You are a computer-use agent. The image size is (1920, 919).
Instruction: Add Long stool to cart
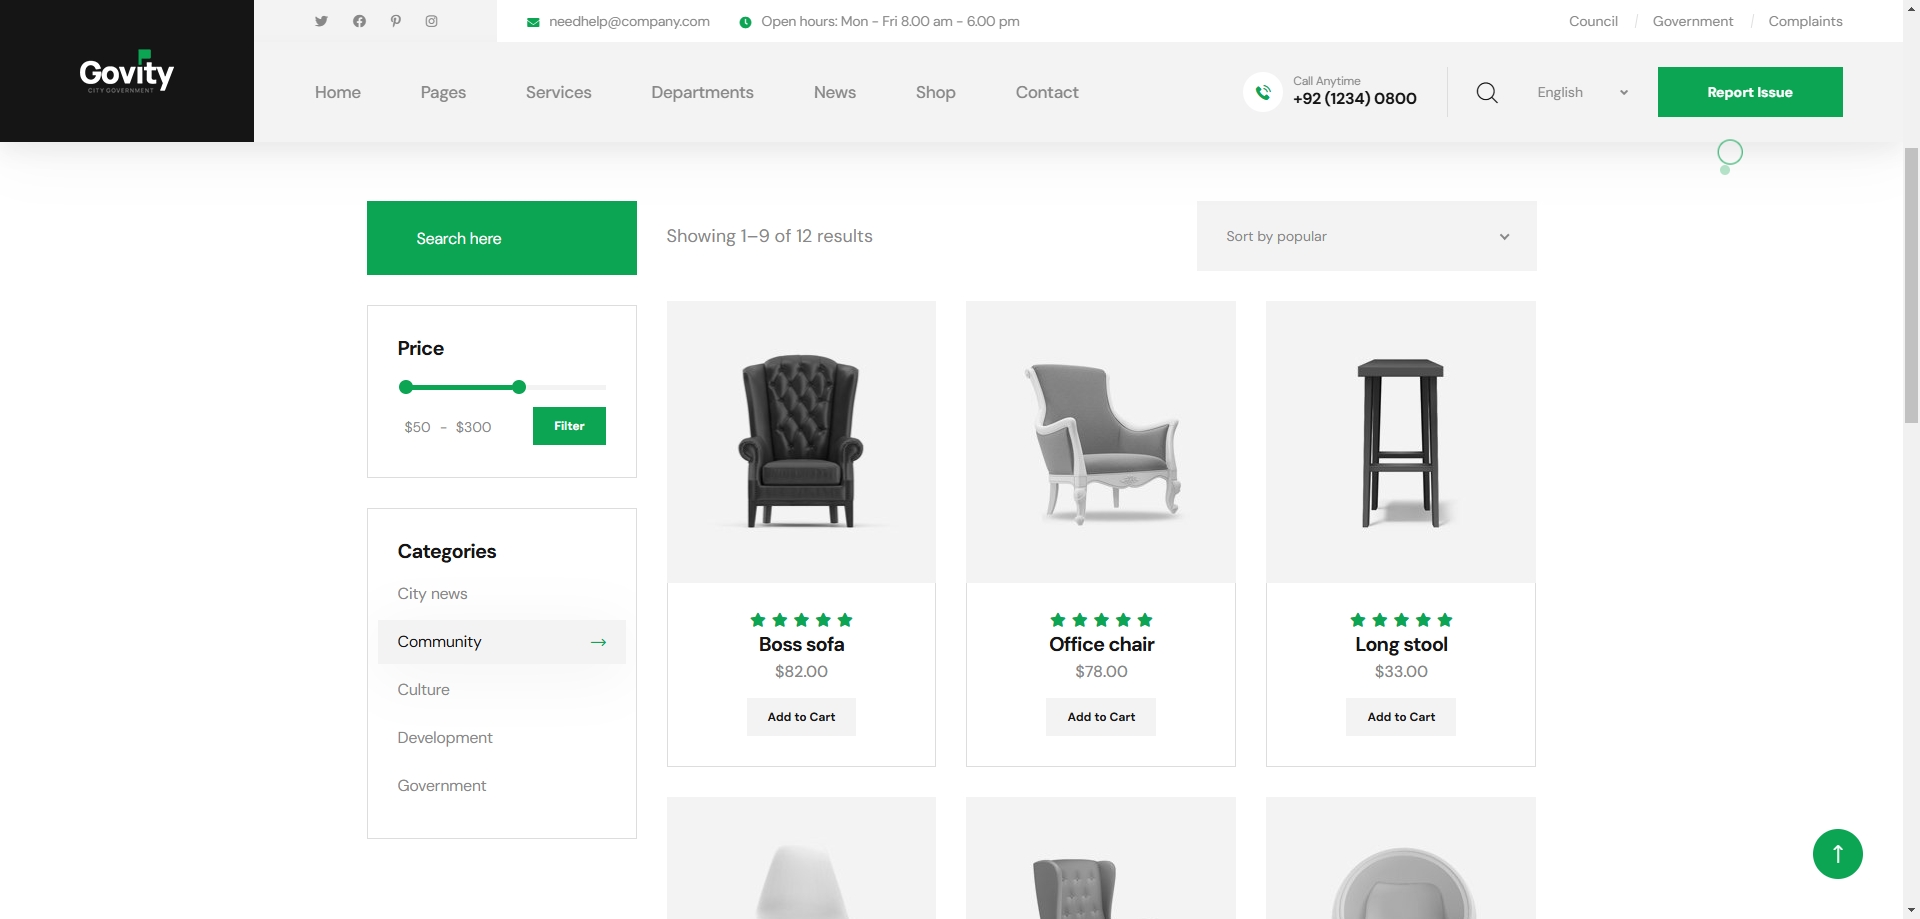pyautogui.click(x=1401, y=717)
